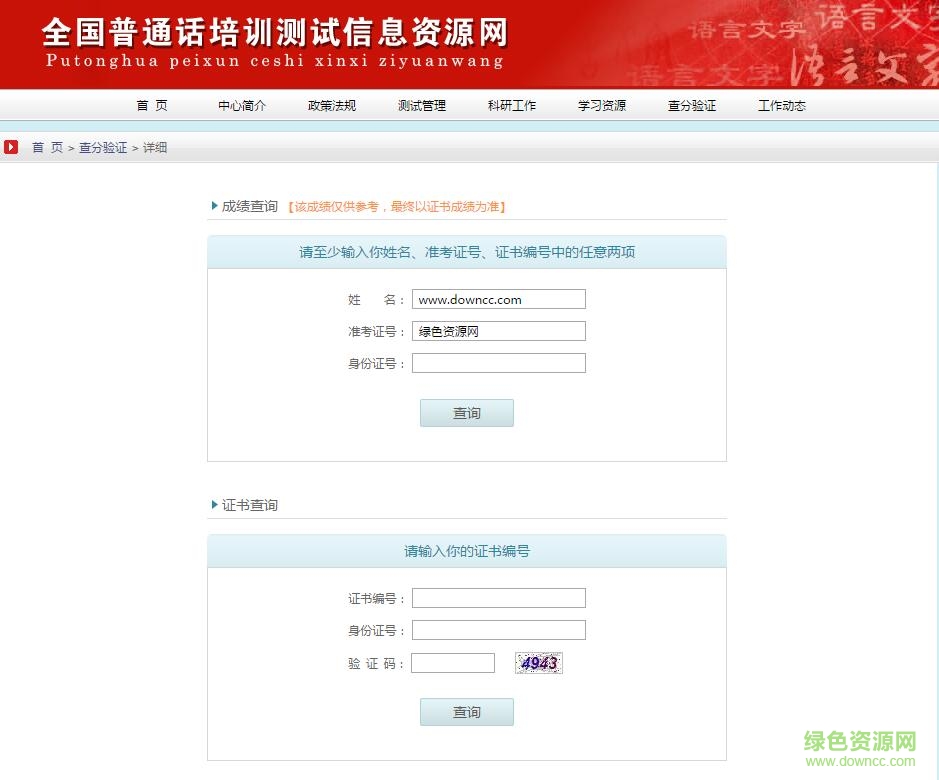Click the 查分验证 breadcrumb link

103,147
